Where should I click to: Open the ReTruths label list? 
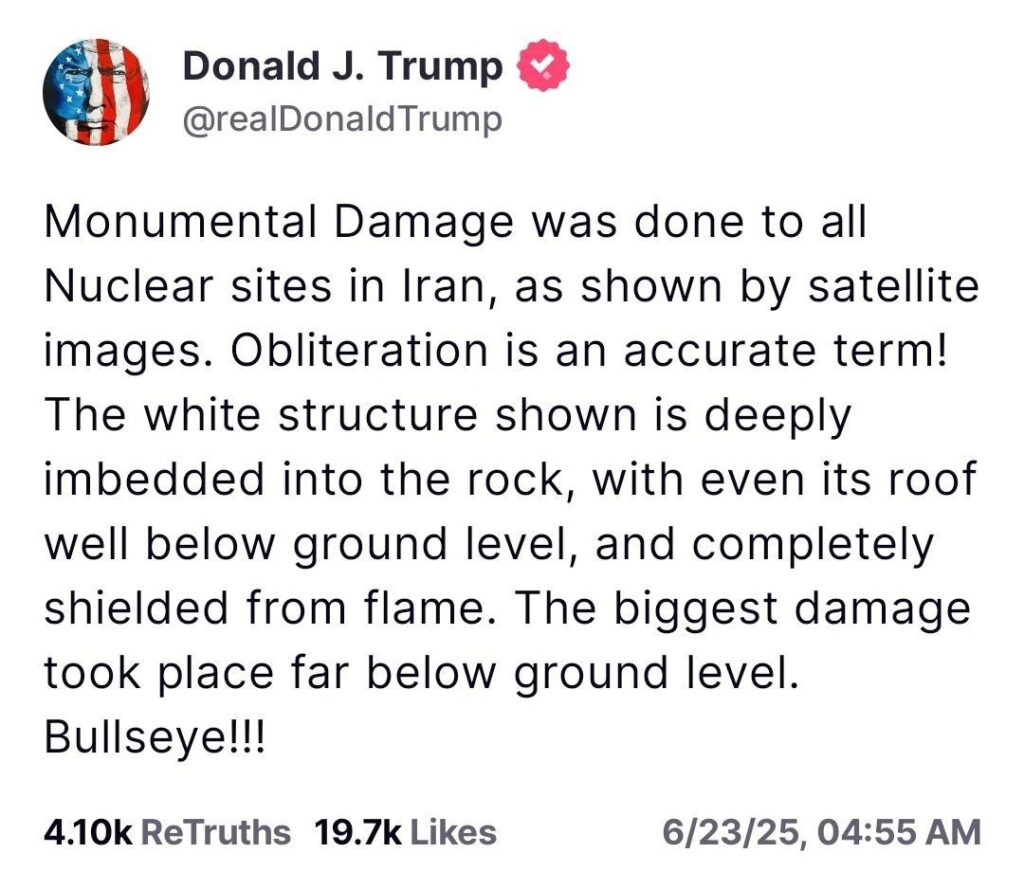click(216, 832)
